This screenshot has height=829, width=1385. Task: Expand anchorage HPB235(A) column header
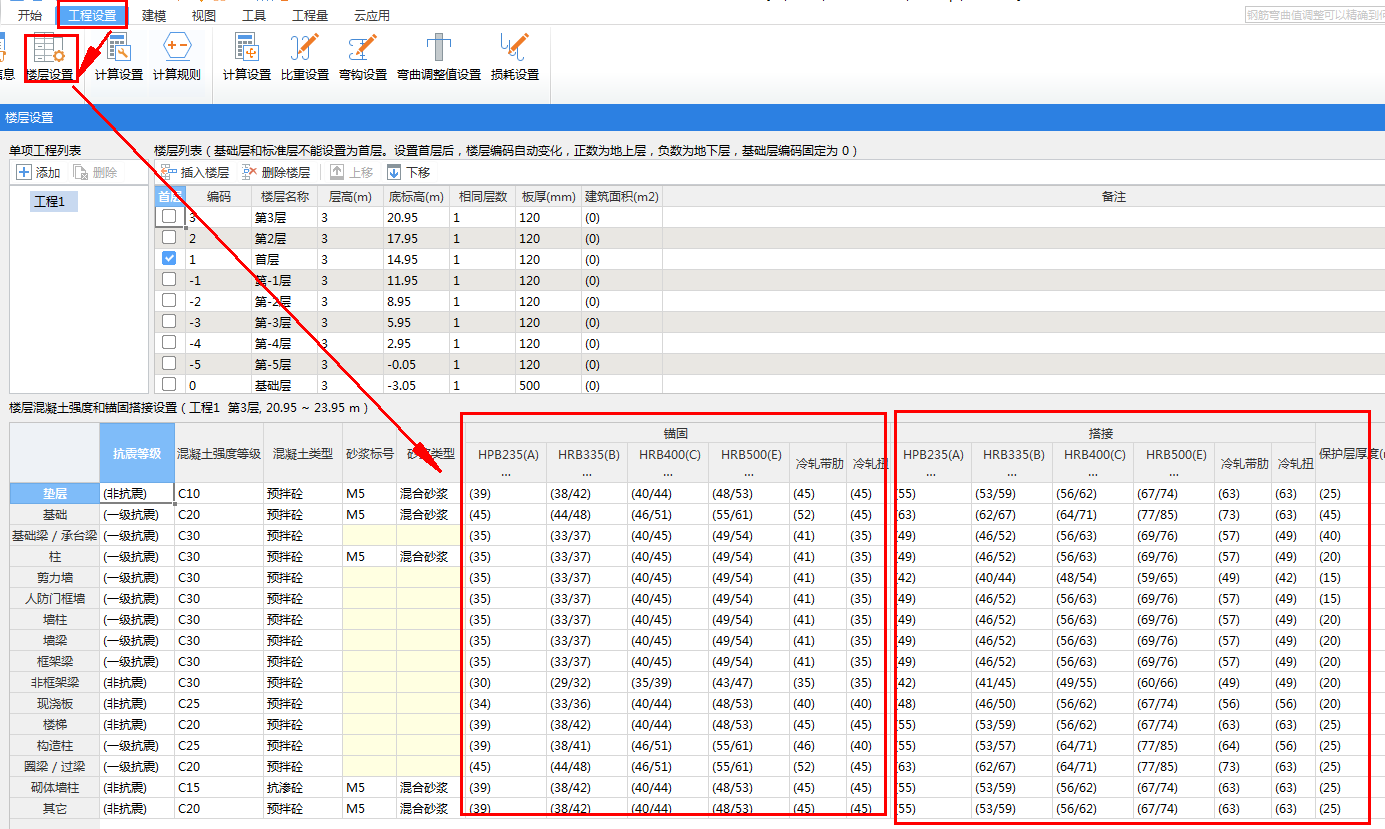click(x=507, y=463)
